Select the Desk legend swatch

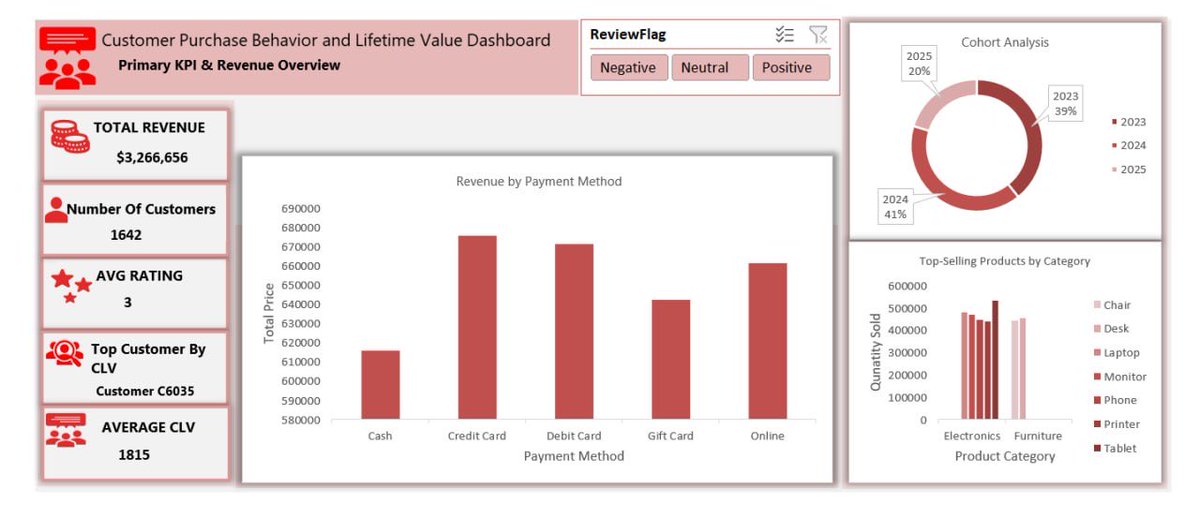pyautogui.click(x=1097, y=329)
